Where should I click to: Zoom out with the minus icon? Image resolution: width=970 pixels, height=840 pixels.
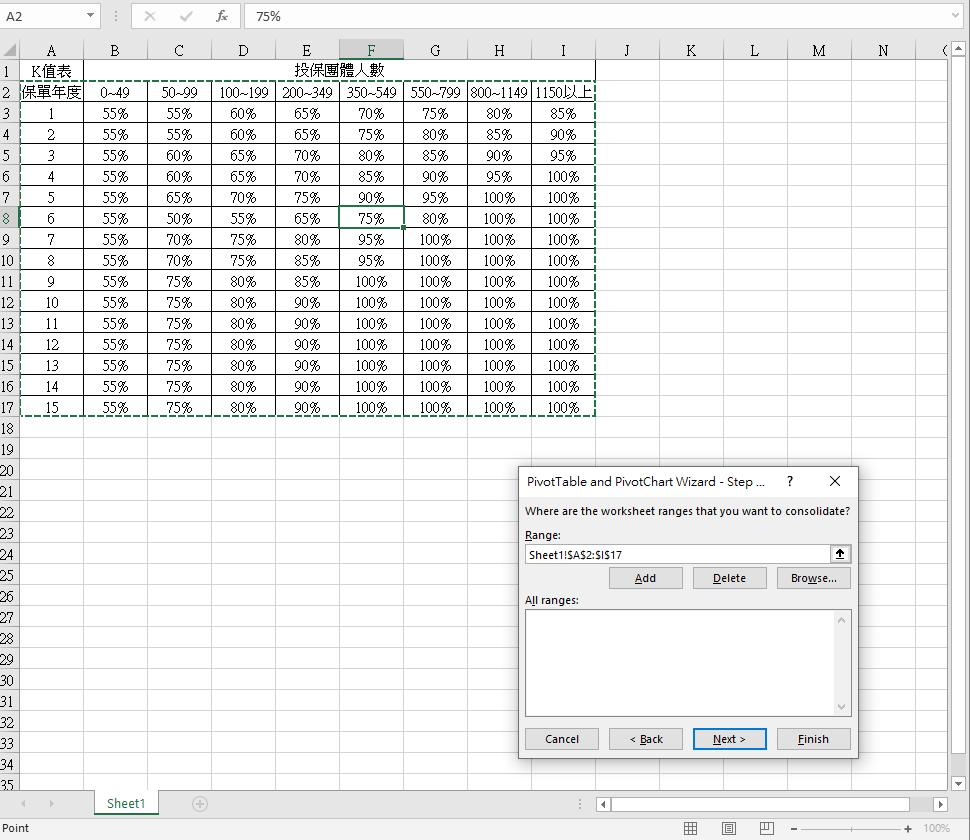tap(794, 829)
